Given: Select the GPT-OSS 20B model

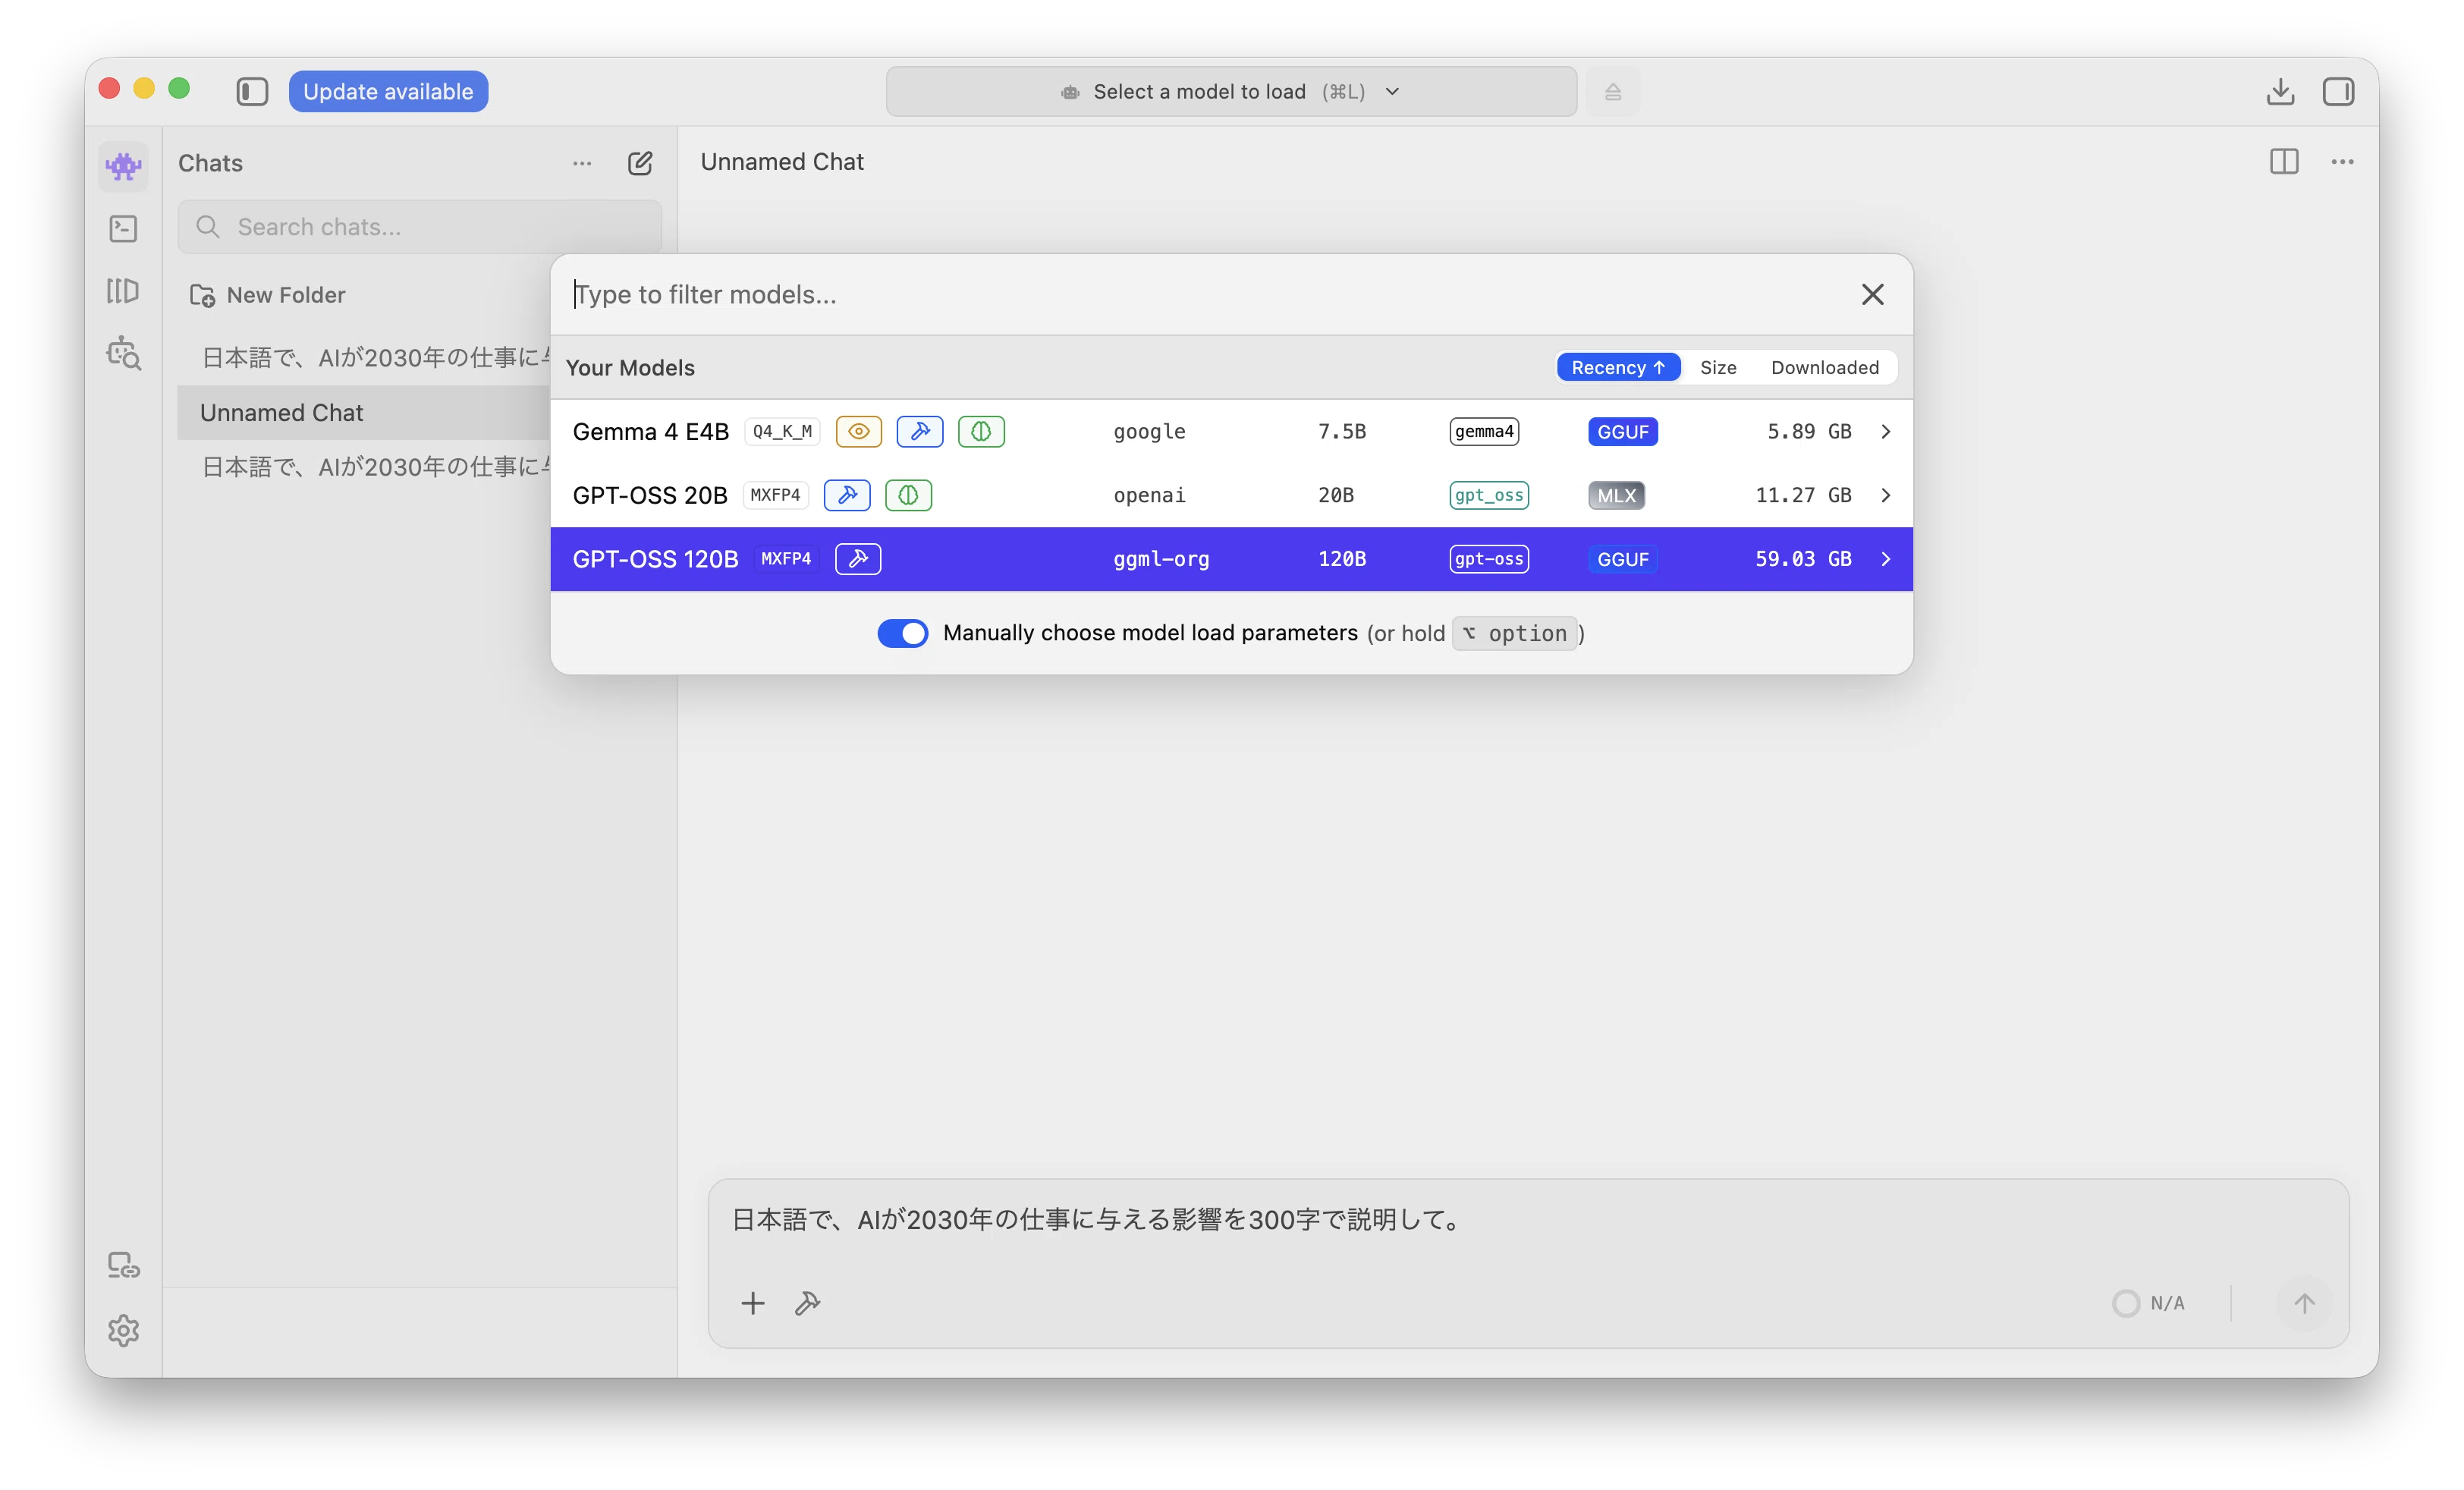Looking at the screenshot, I should (x=1231, y=495).
